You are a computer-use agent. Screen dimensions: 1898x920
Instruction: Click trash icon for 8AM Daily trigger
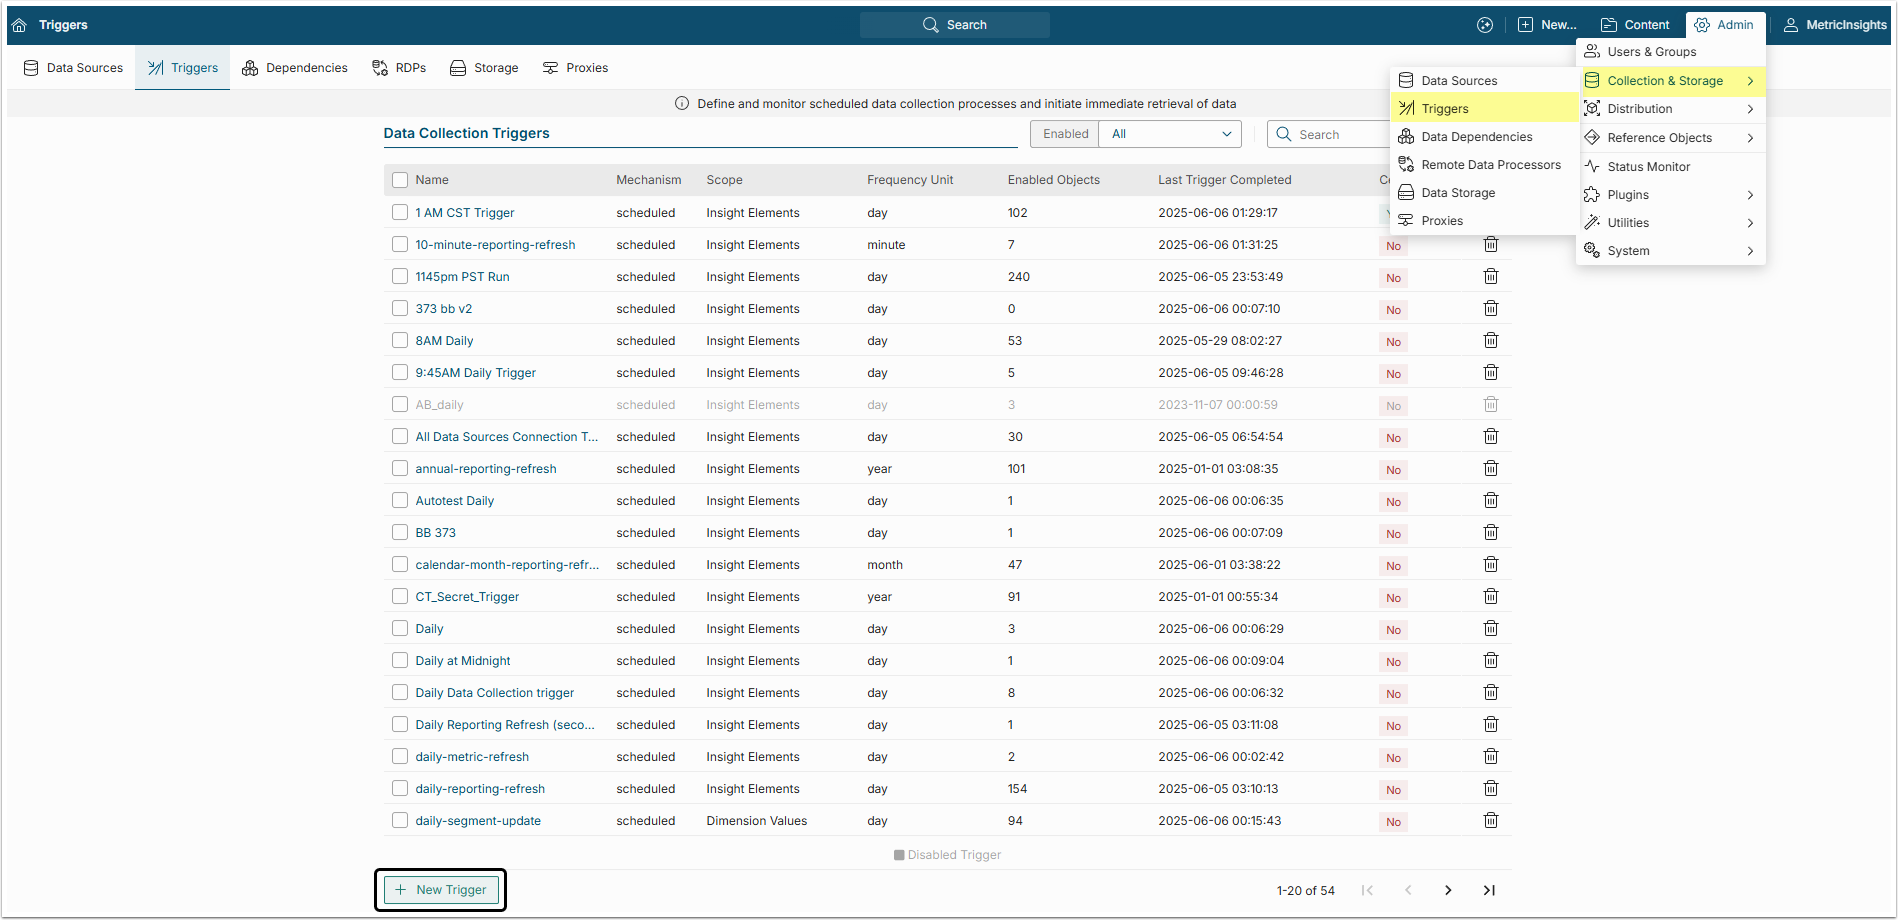pos(1490,341)
